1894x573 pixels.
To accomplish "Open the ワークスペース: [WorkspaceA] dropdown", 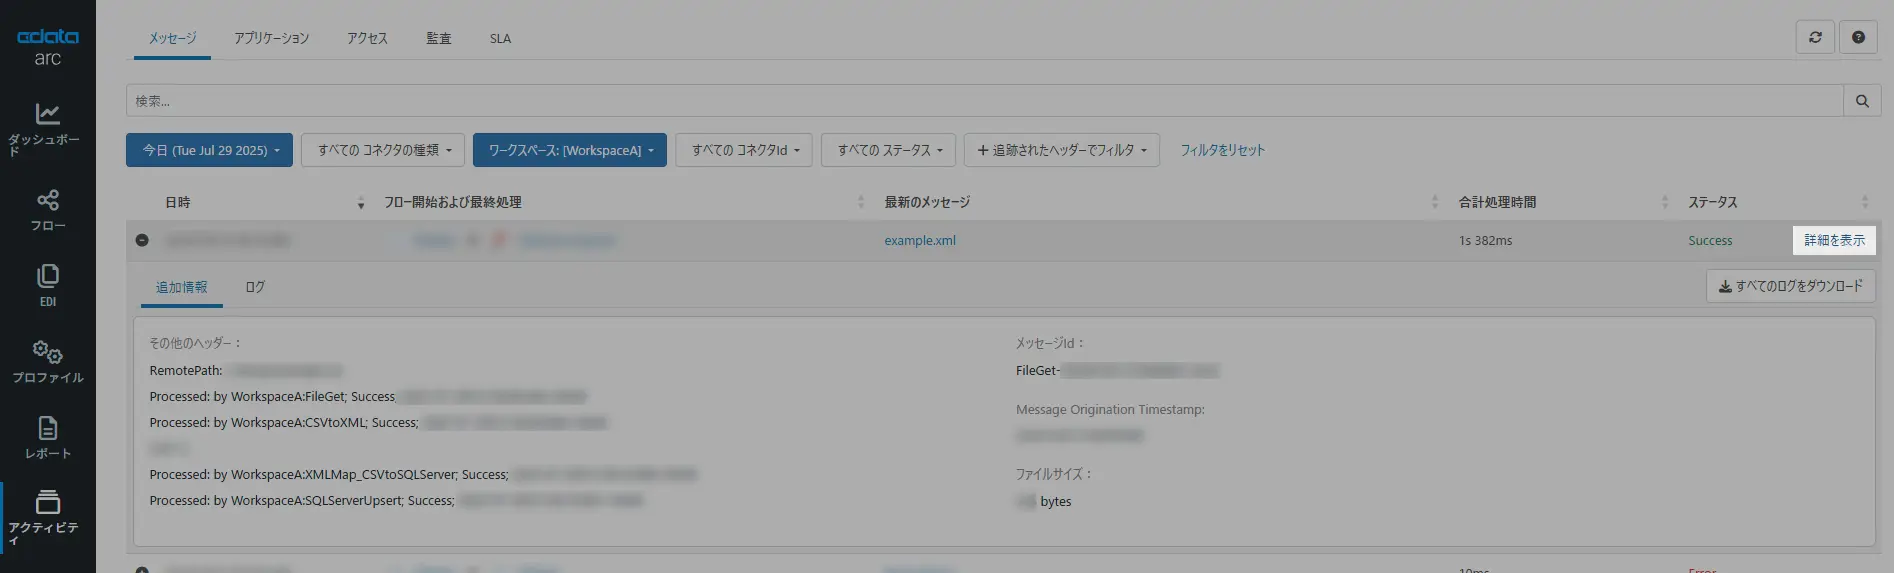I will click(x=570, y=150).
